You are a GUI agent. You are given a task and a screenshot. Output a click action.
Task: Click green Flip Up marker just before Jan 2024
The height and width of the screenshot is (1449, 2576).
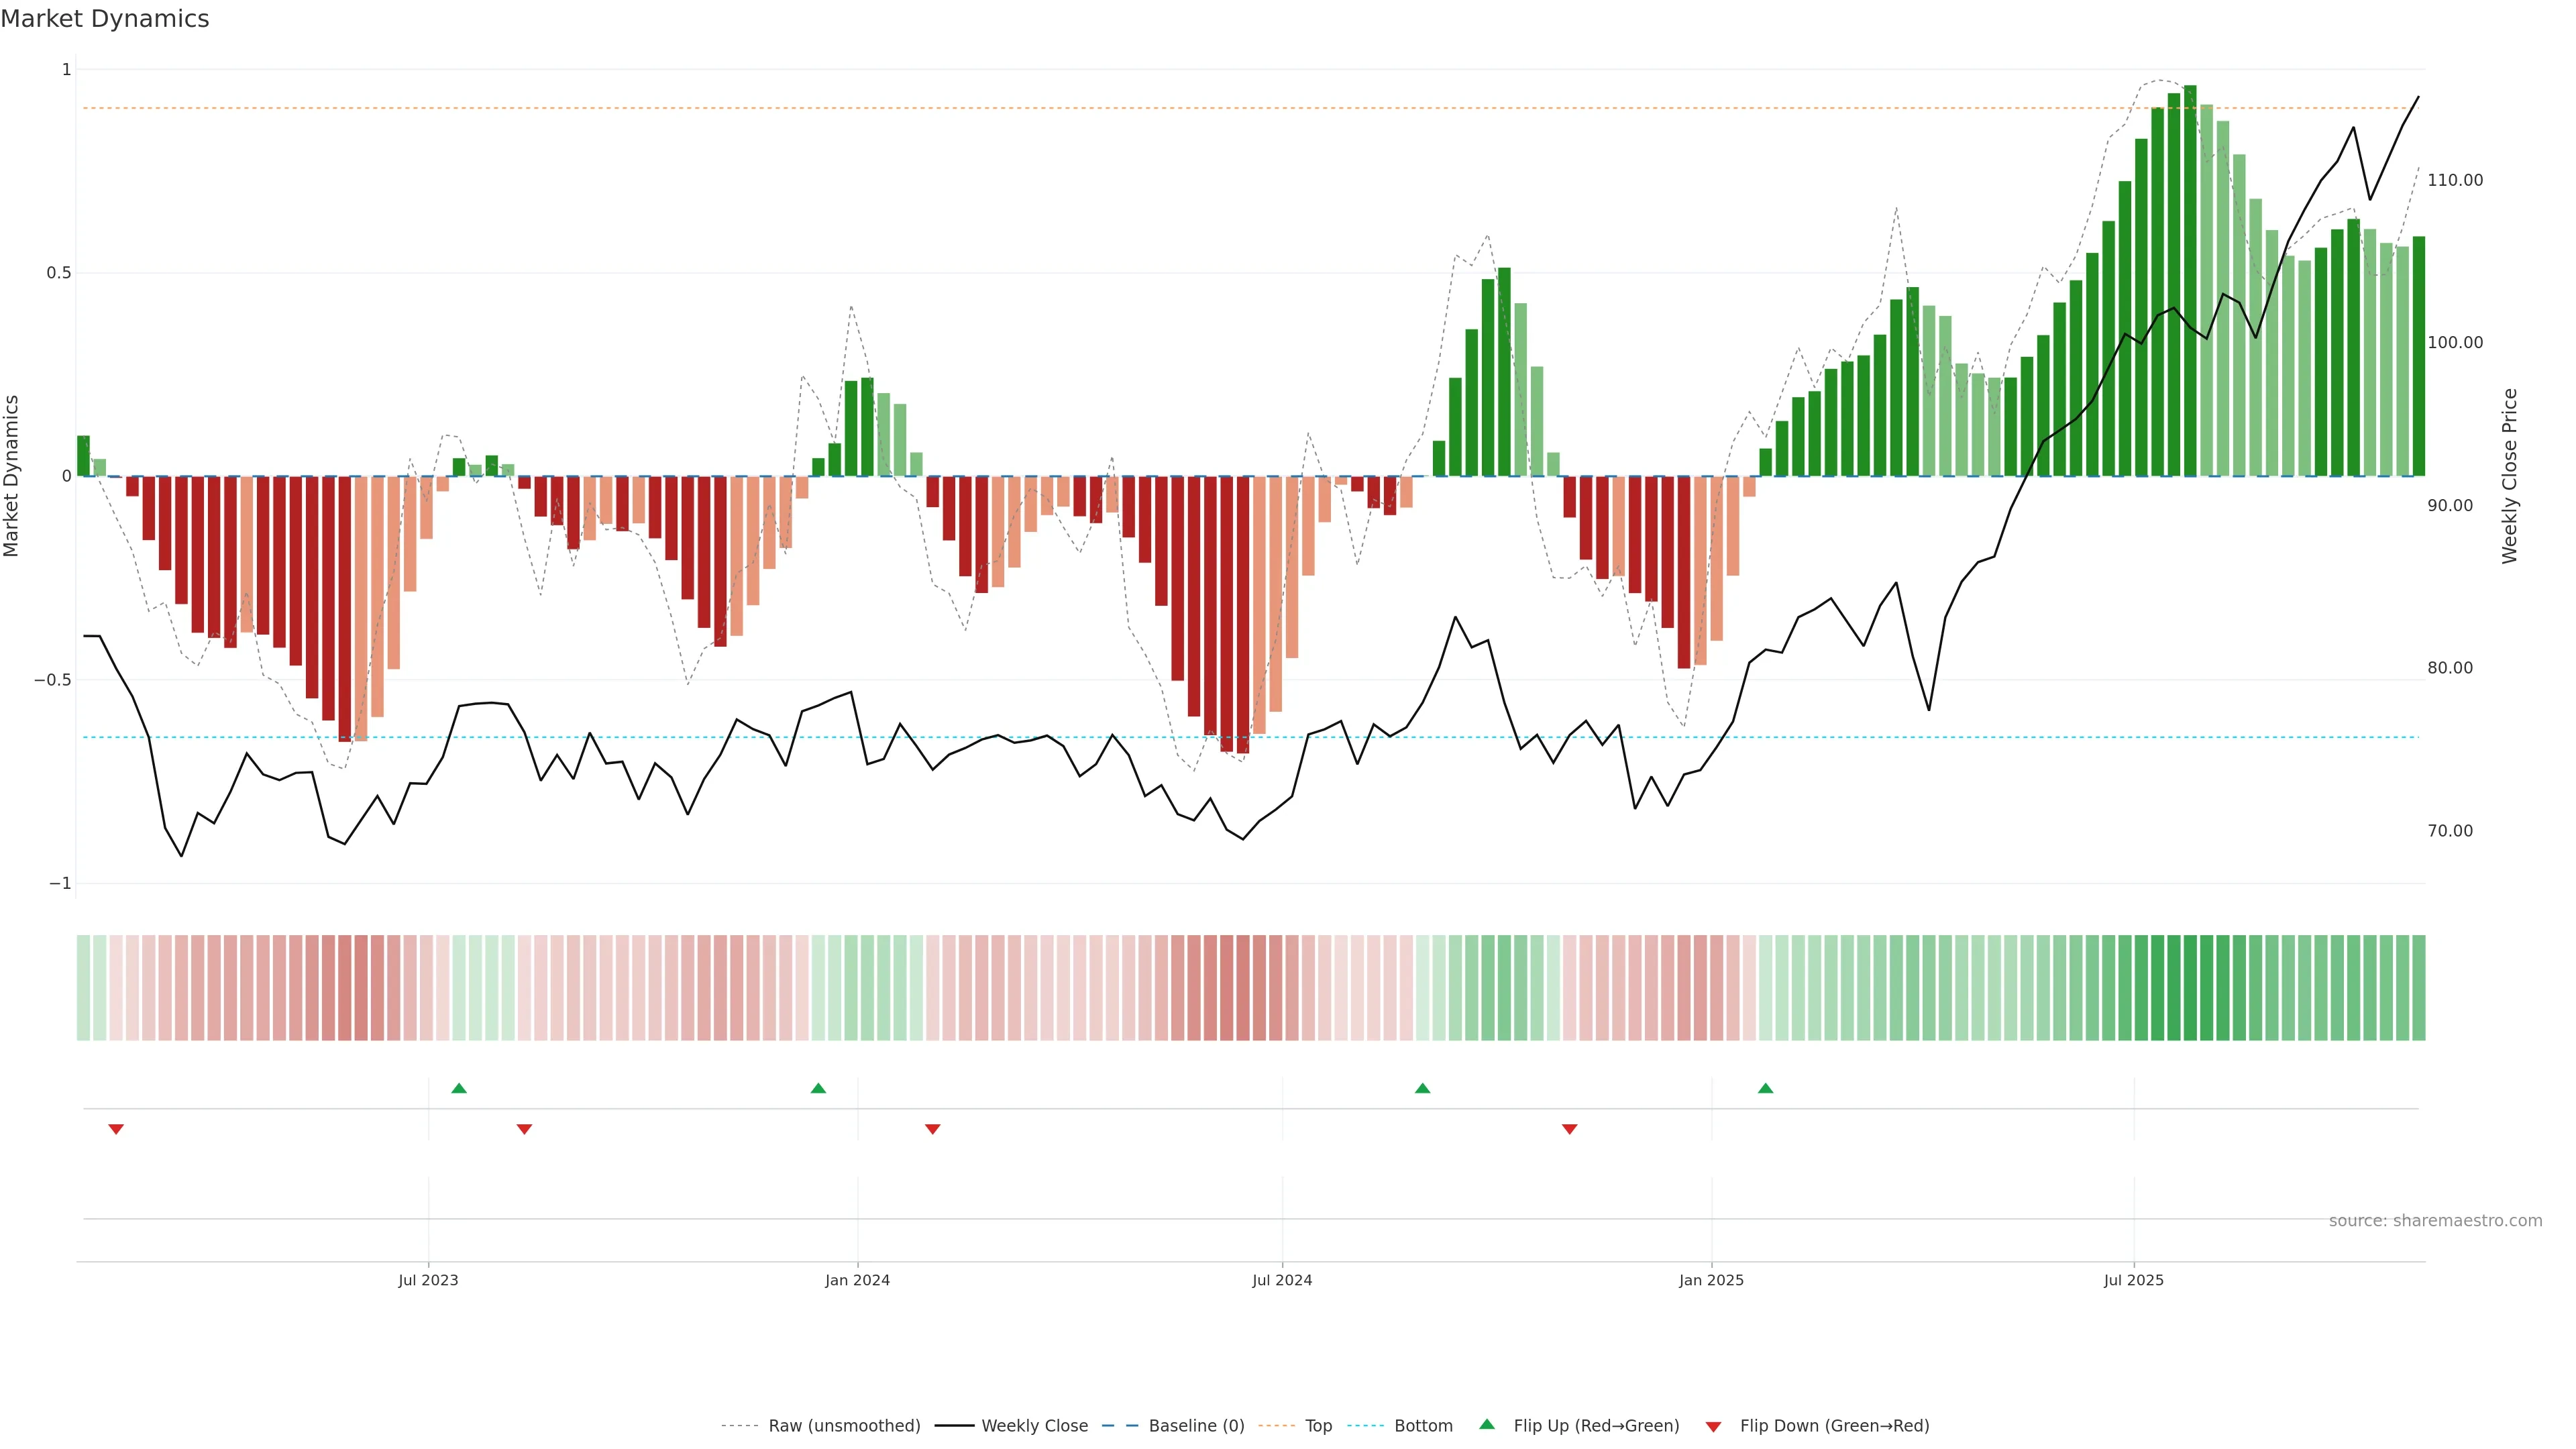click(x=818, y=1088)
